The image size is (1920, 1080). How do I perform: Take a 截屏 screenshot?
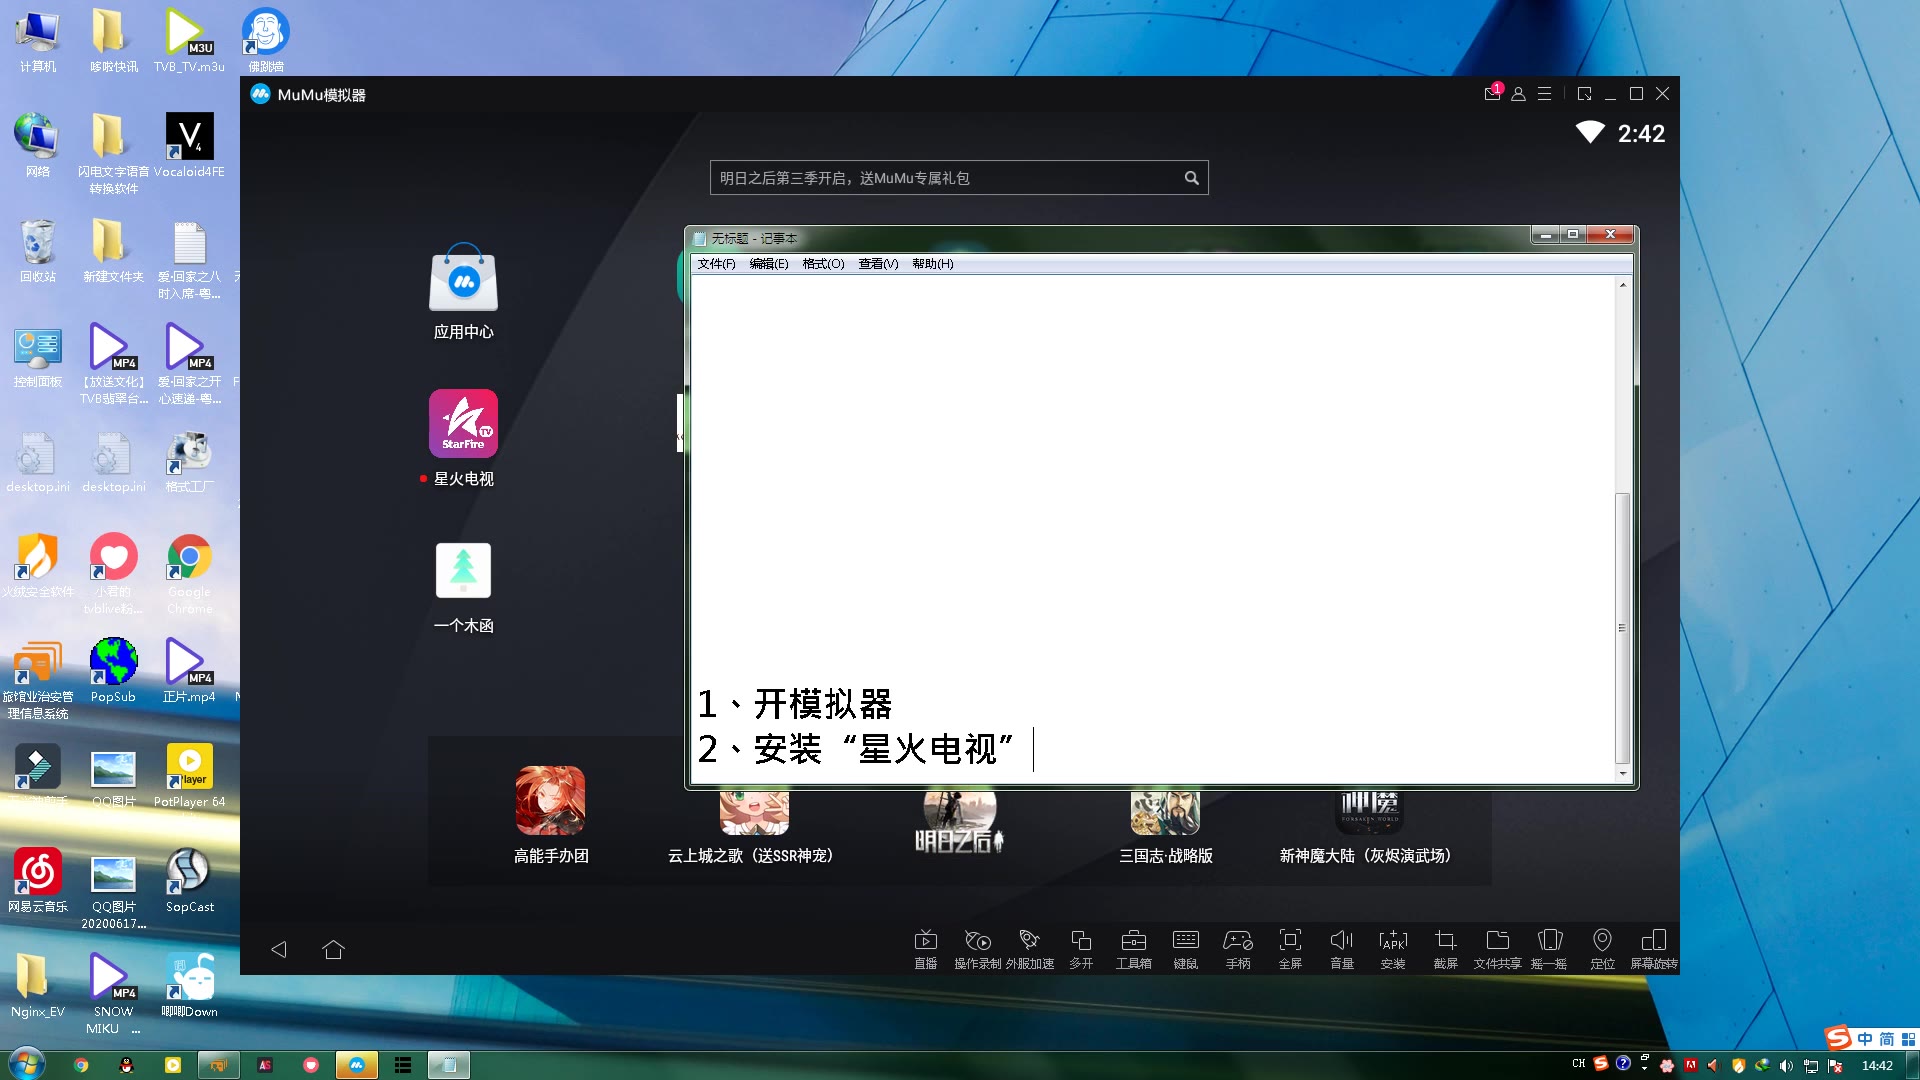coord(1445,948)
